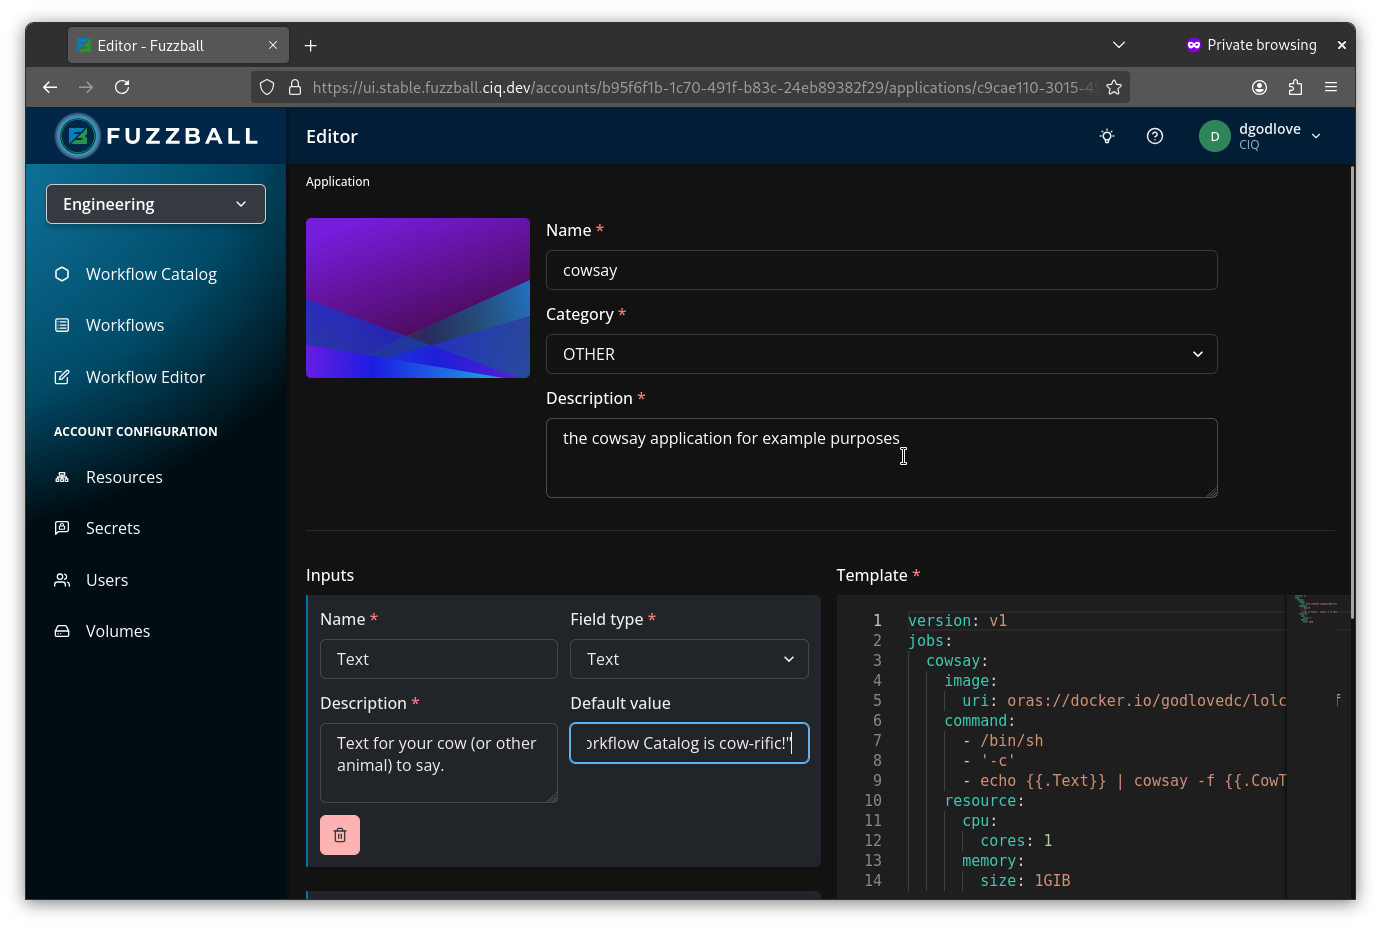Select the Workflow Catalog hexagon icon
Viewport: 1381px width, 928px height.
coord(61,273)
